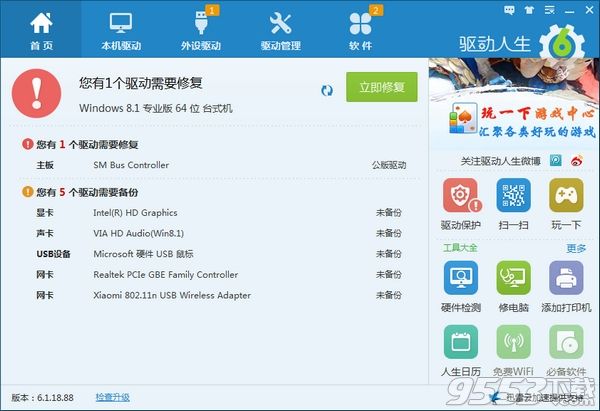This screenshot has width=600, height=411.
Task: Click 关注驱动人生微博 label
Action: tap(501, 161)
